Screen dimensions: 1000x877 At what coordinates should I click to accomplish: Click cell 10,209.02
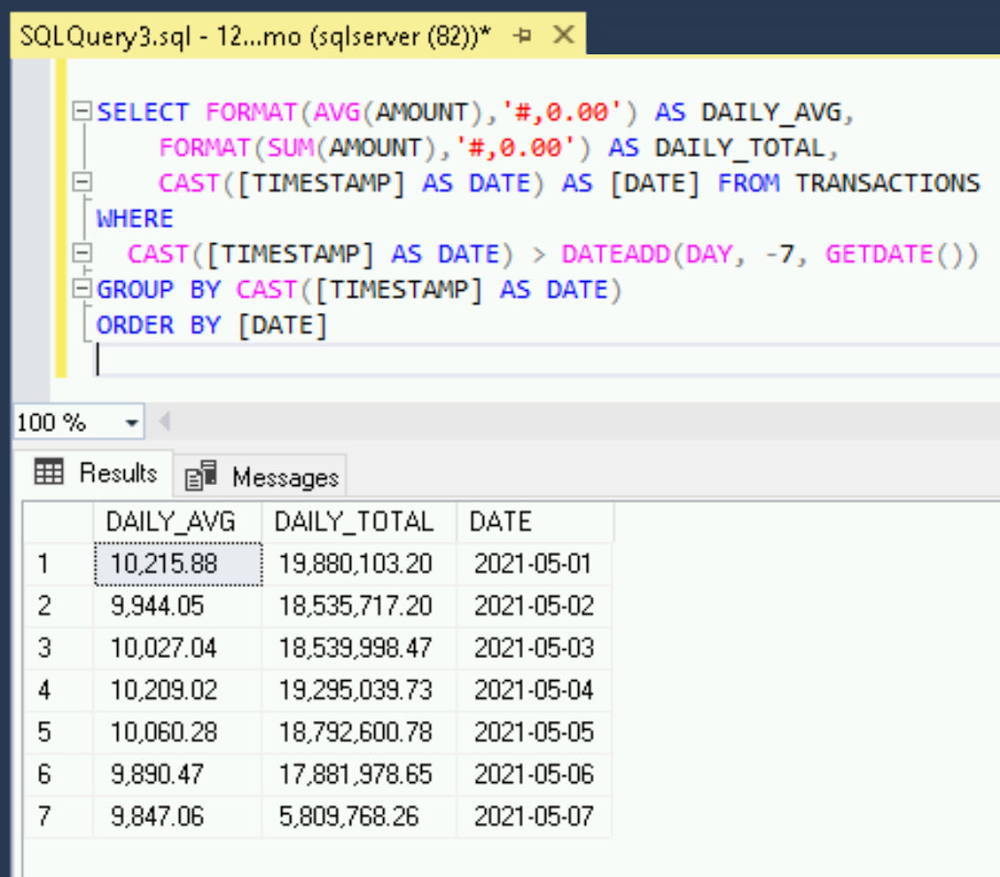pyautogui.click(x=178, y=690)
